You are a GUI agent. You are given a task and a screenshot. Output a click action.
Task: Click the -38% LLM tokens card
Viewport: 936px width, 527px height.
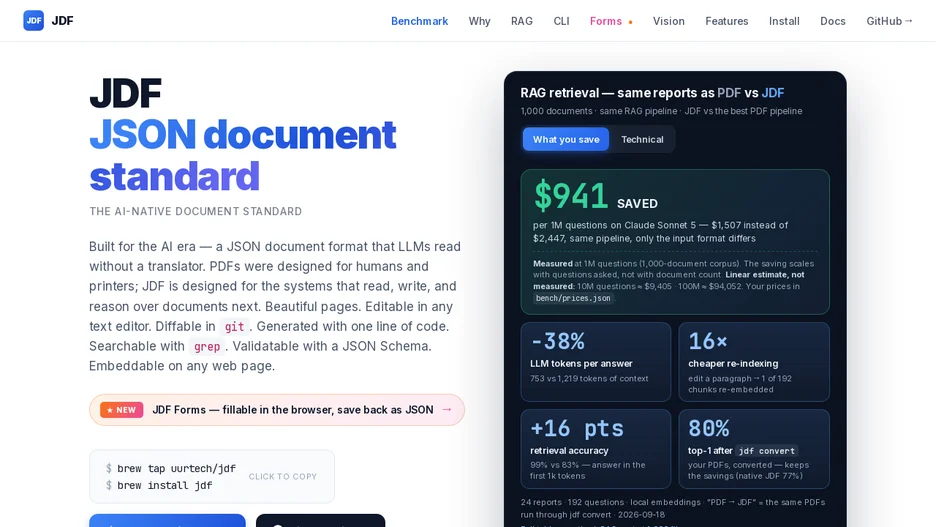pos(596,362)
